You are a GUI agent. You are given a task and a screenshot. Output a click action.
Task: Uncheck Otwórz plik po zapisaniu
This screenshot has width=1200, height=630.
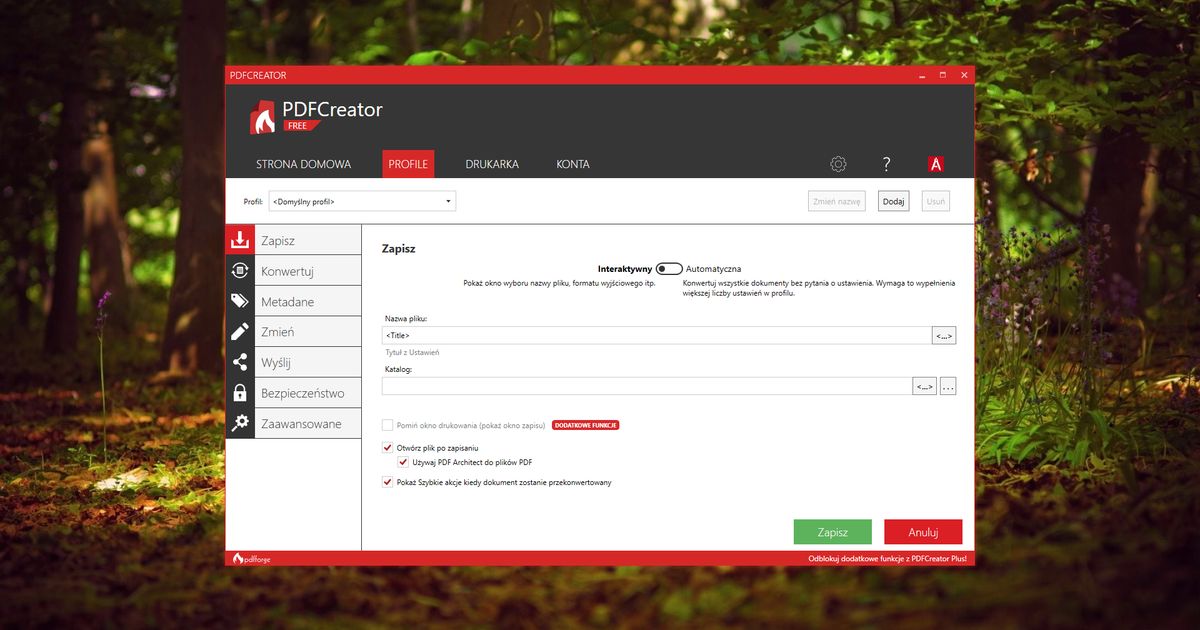point(387,448)
